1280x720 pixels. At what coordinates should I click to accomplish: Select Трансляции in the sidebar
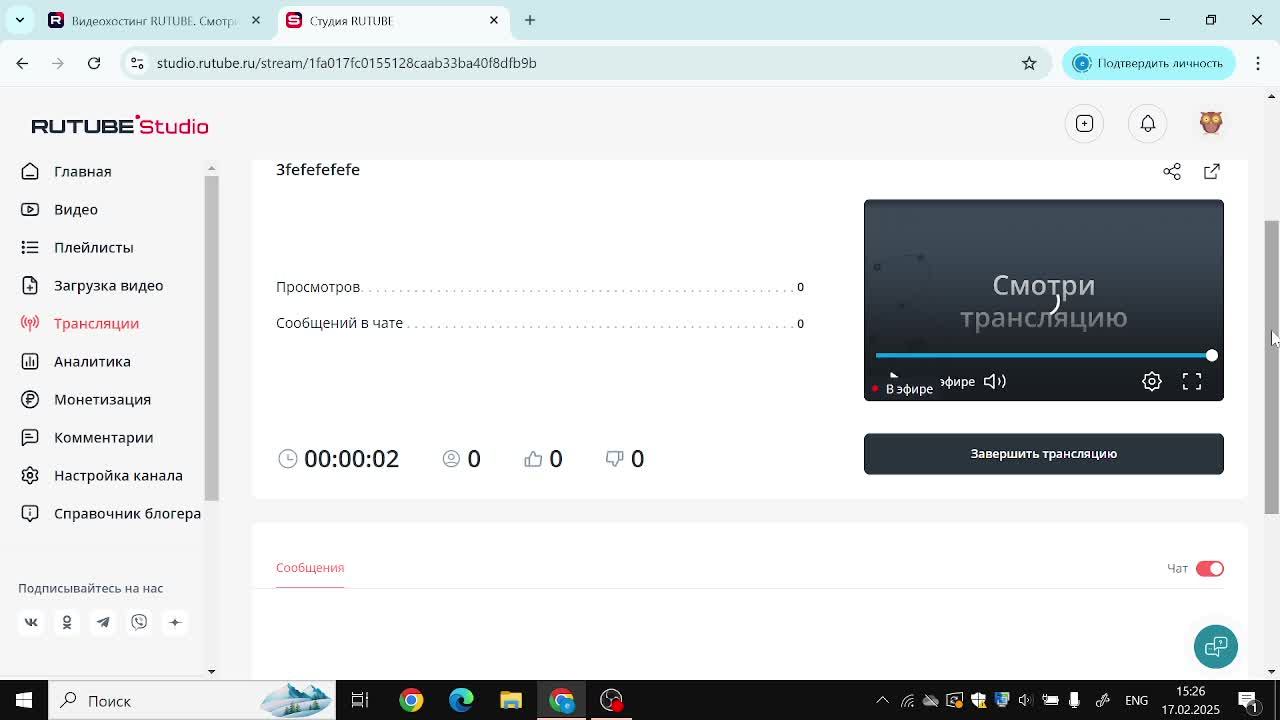coord(96,323)
